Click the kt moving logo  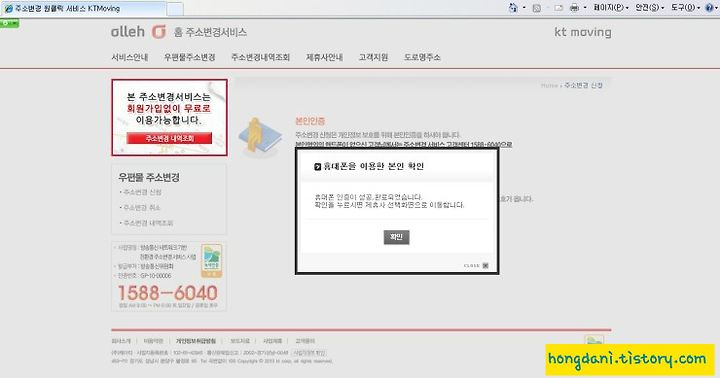(x=583, y=32)
